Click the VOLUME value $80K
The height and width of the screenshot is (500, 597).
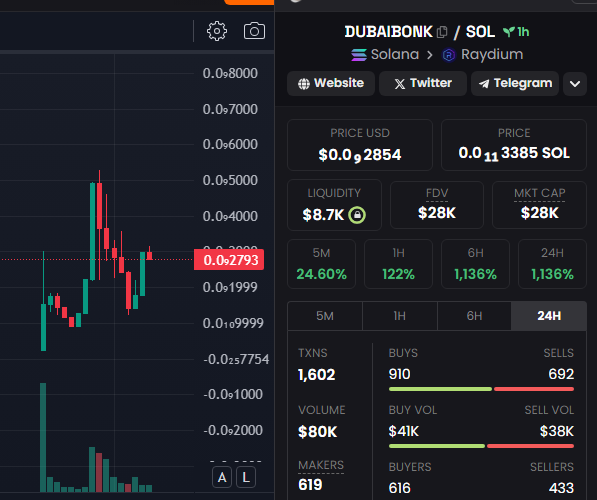318,432
